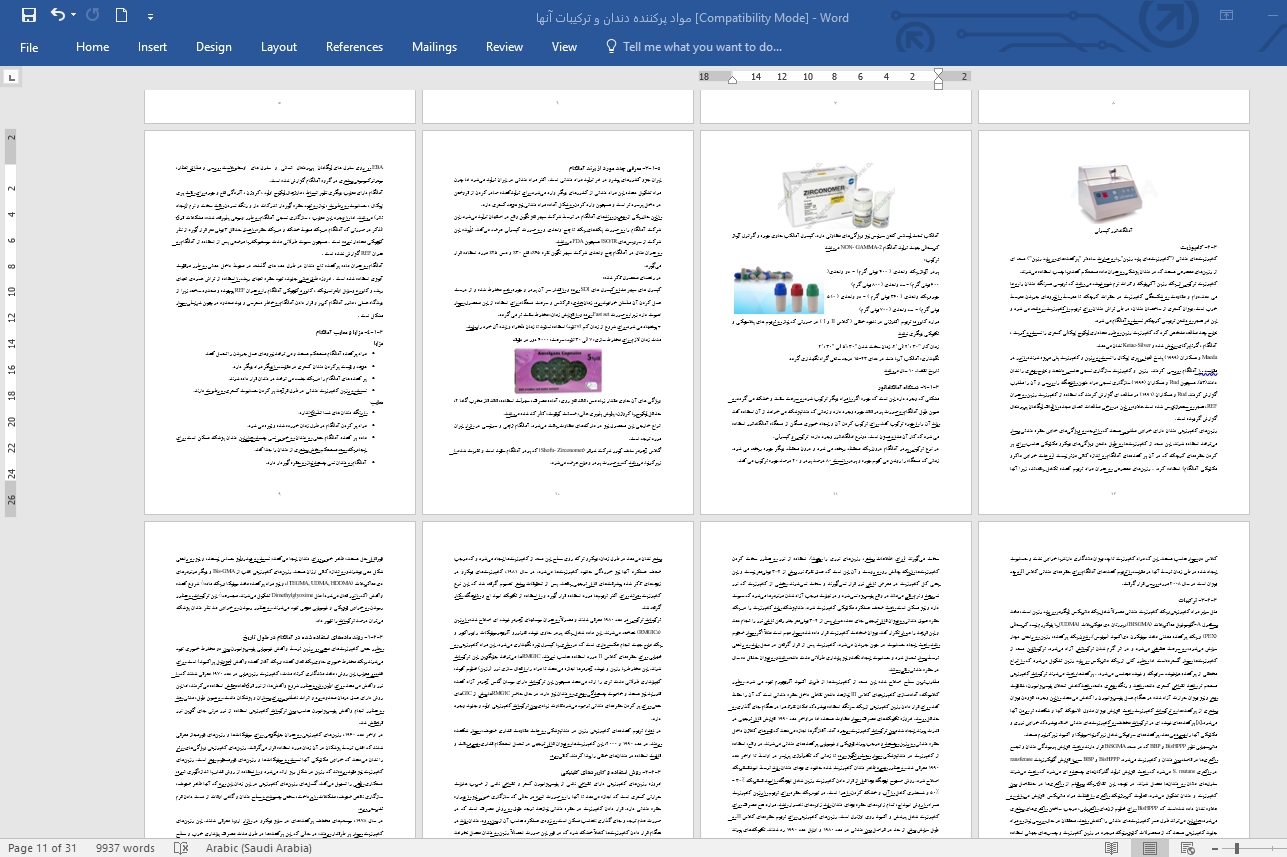Click the Undo arrow icon
The image size is (1287, 857).
point(57,15)
